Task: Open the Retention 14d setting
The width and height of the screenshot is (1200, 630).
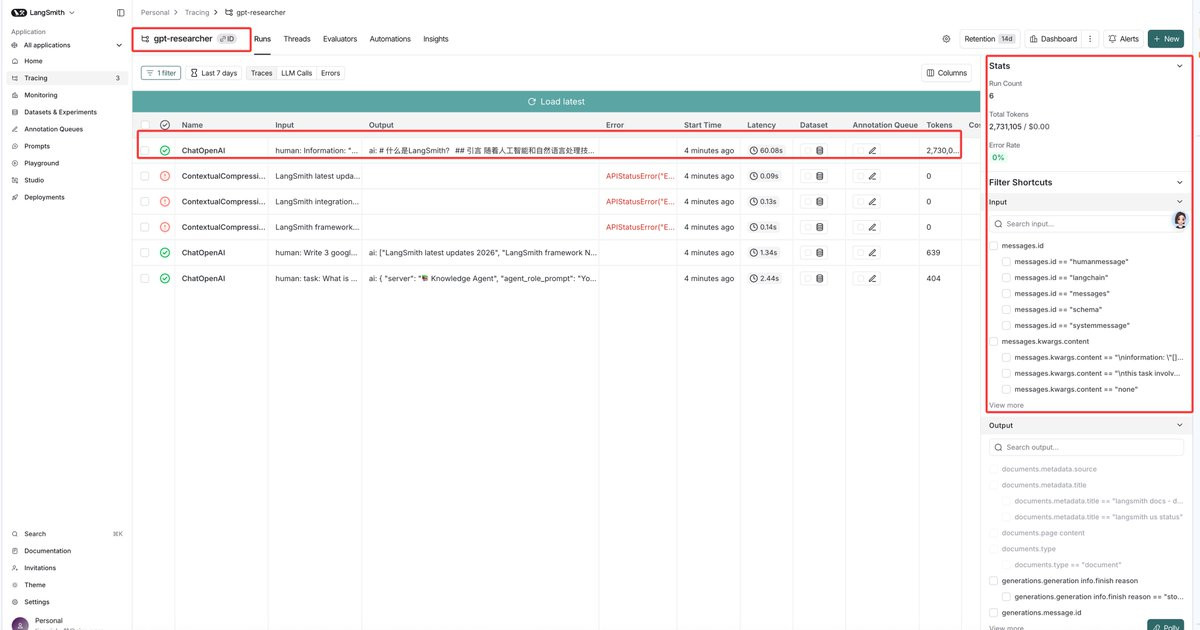Action: [989, 39]
